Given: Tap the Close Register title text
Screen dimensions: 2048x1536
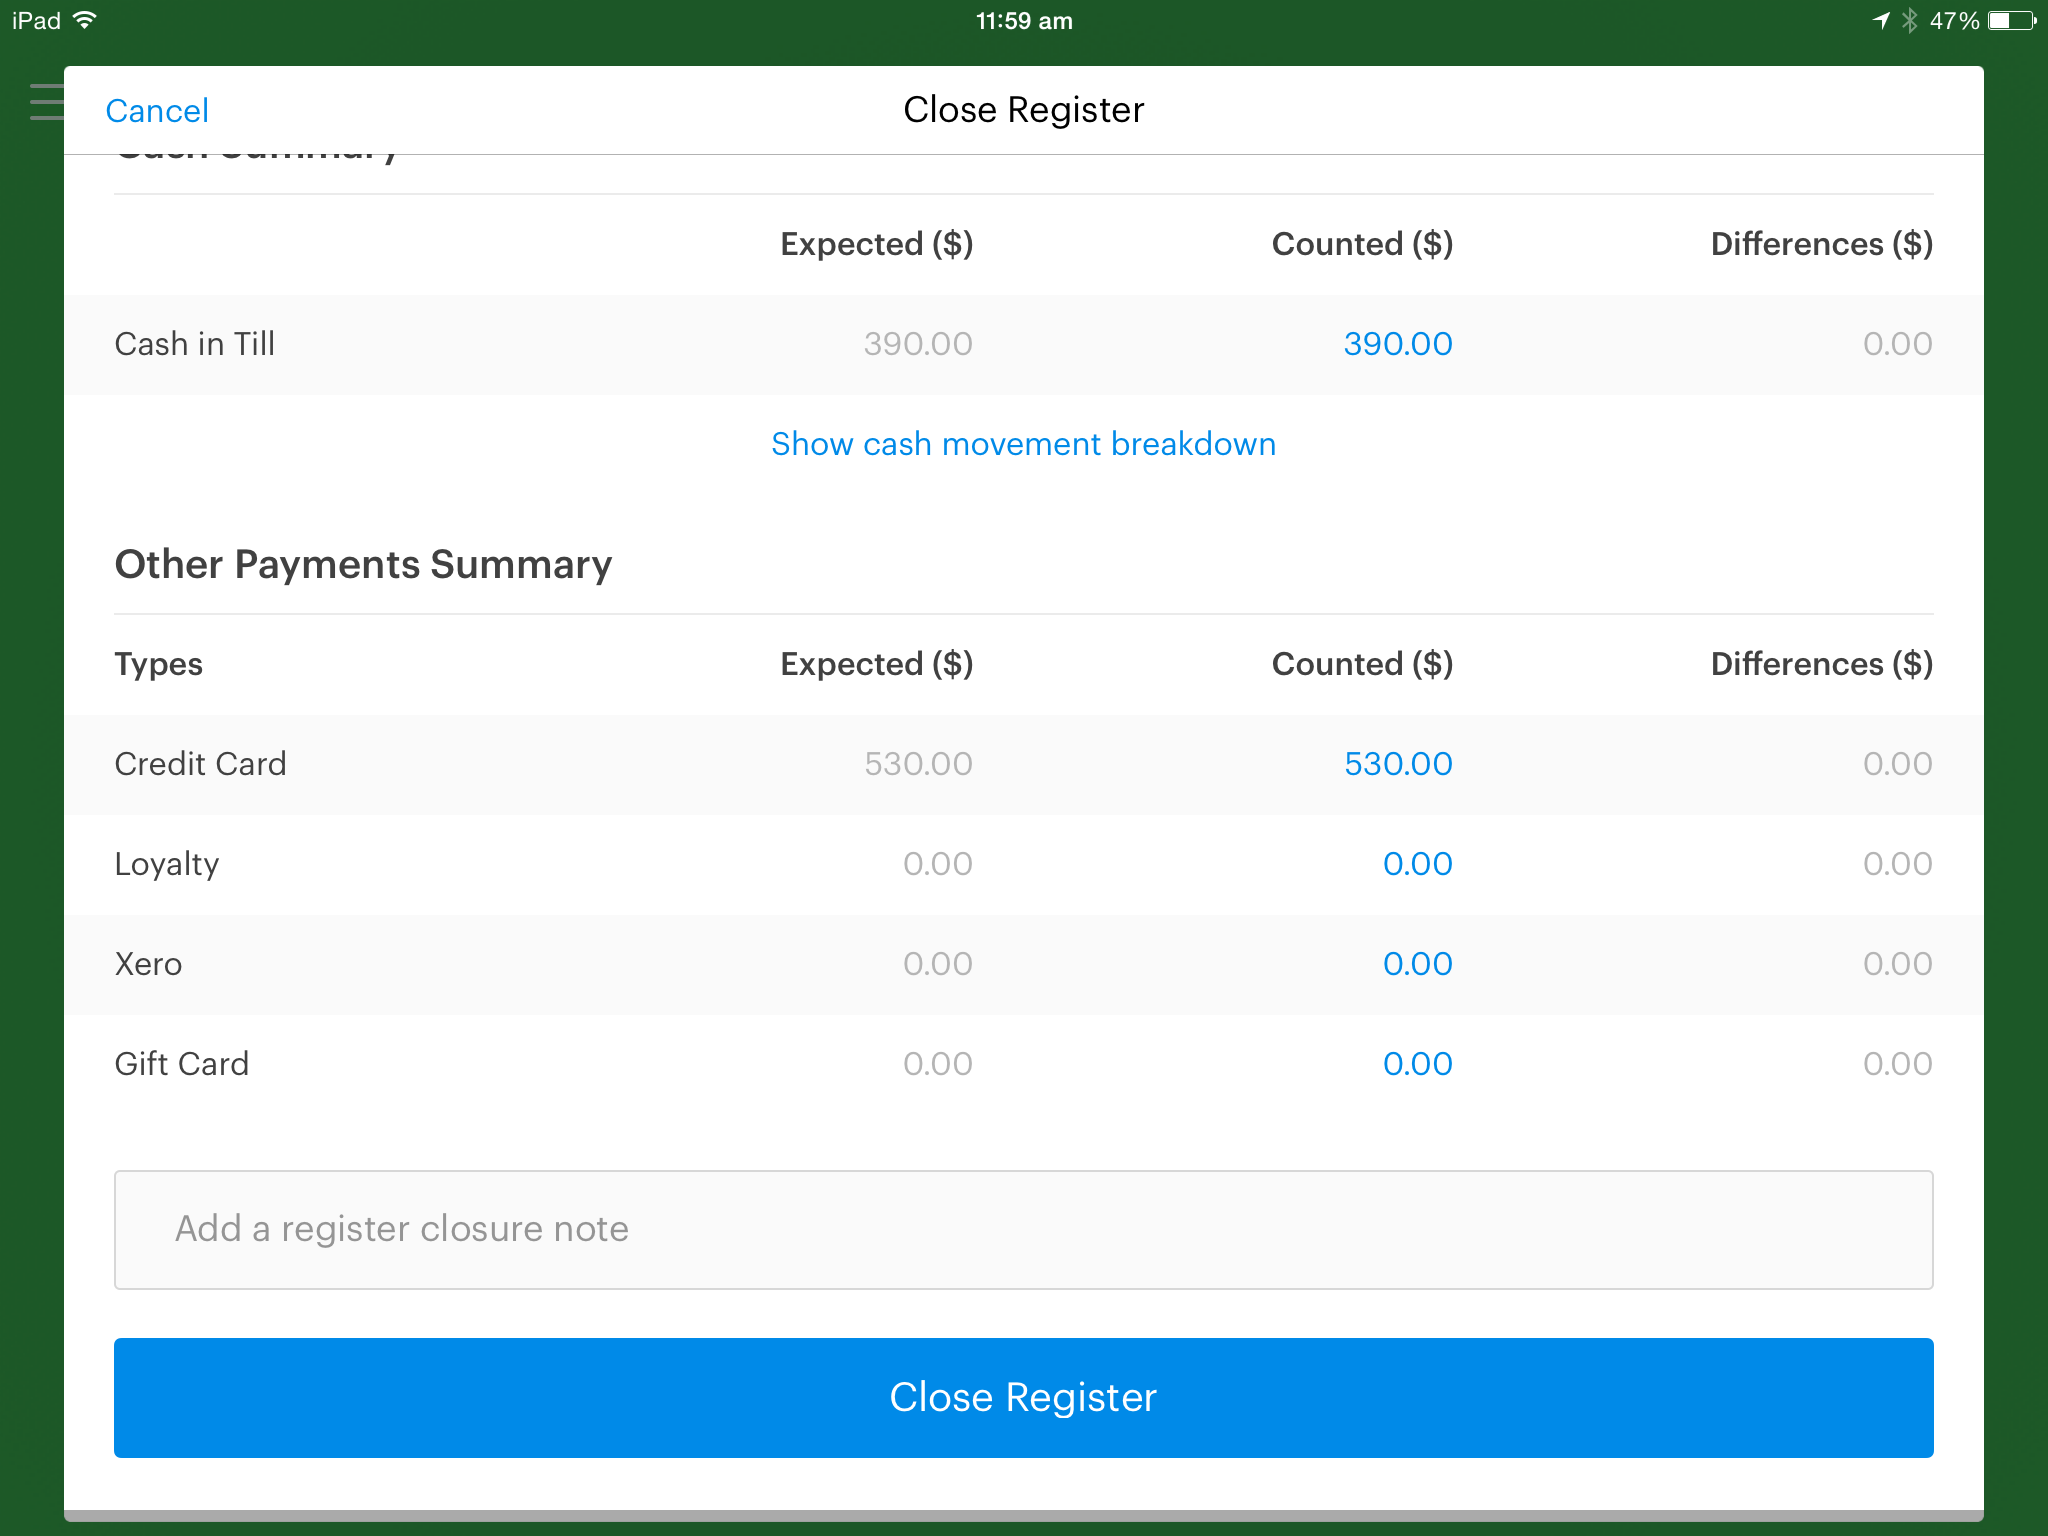Looking at the screenshot, I should pyautogui.click(x=1023, y=110).
